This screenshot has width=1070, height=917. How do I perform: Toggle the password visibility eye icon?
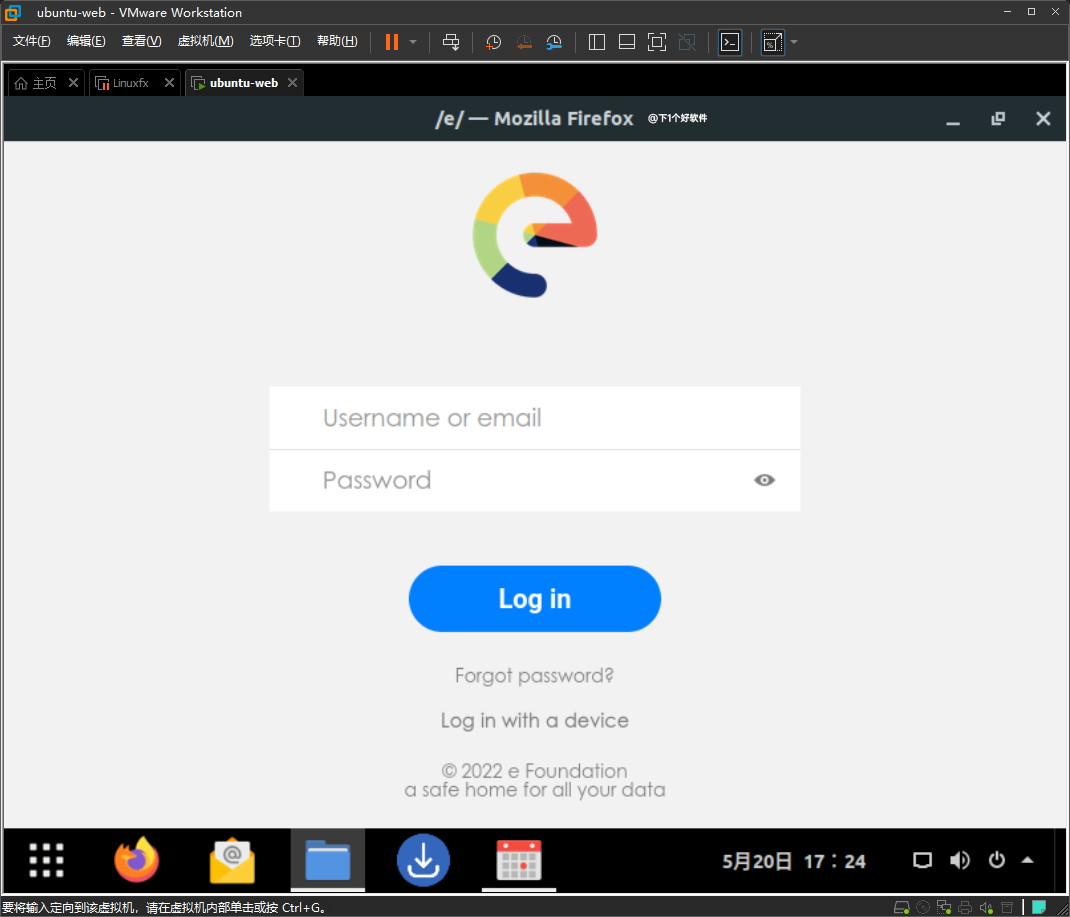coord(764,480)
